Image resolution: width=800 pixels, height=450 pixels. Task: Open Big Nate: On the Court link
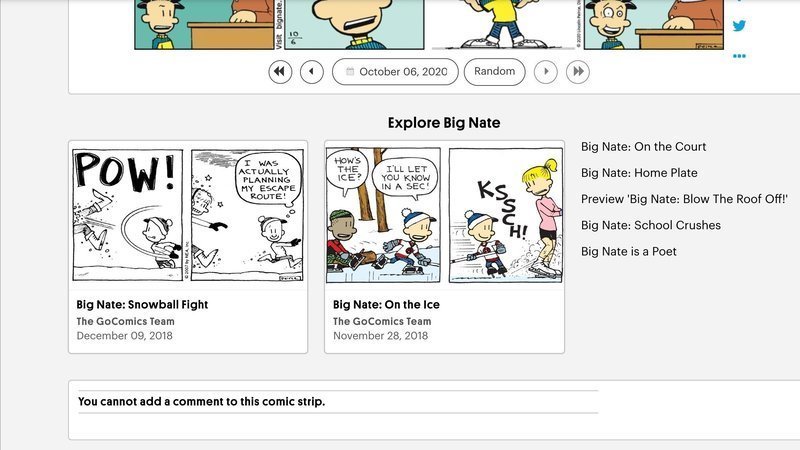pyautogui.click(x=643, y=146)
